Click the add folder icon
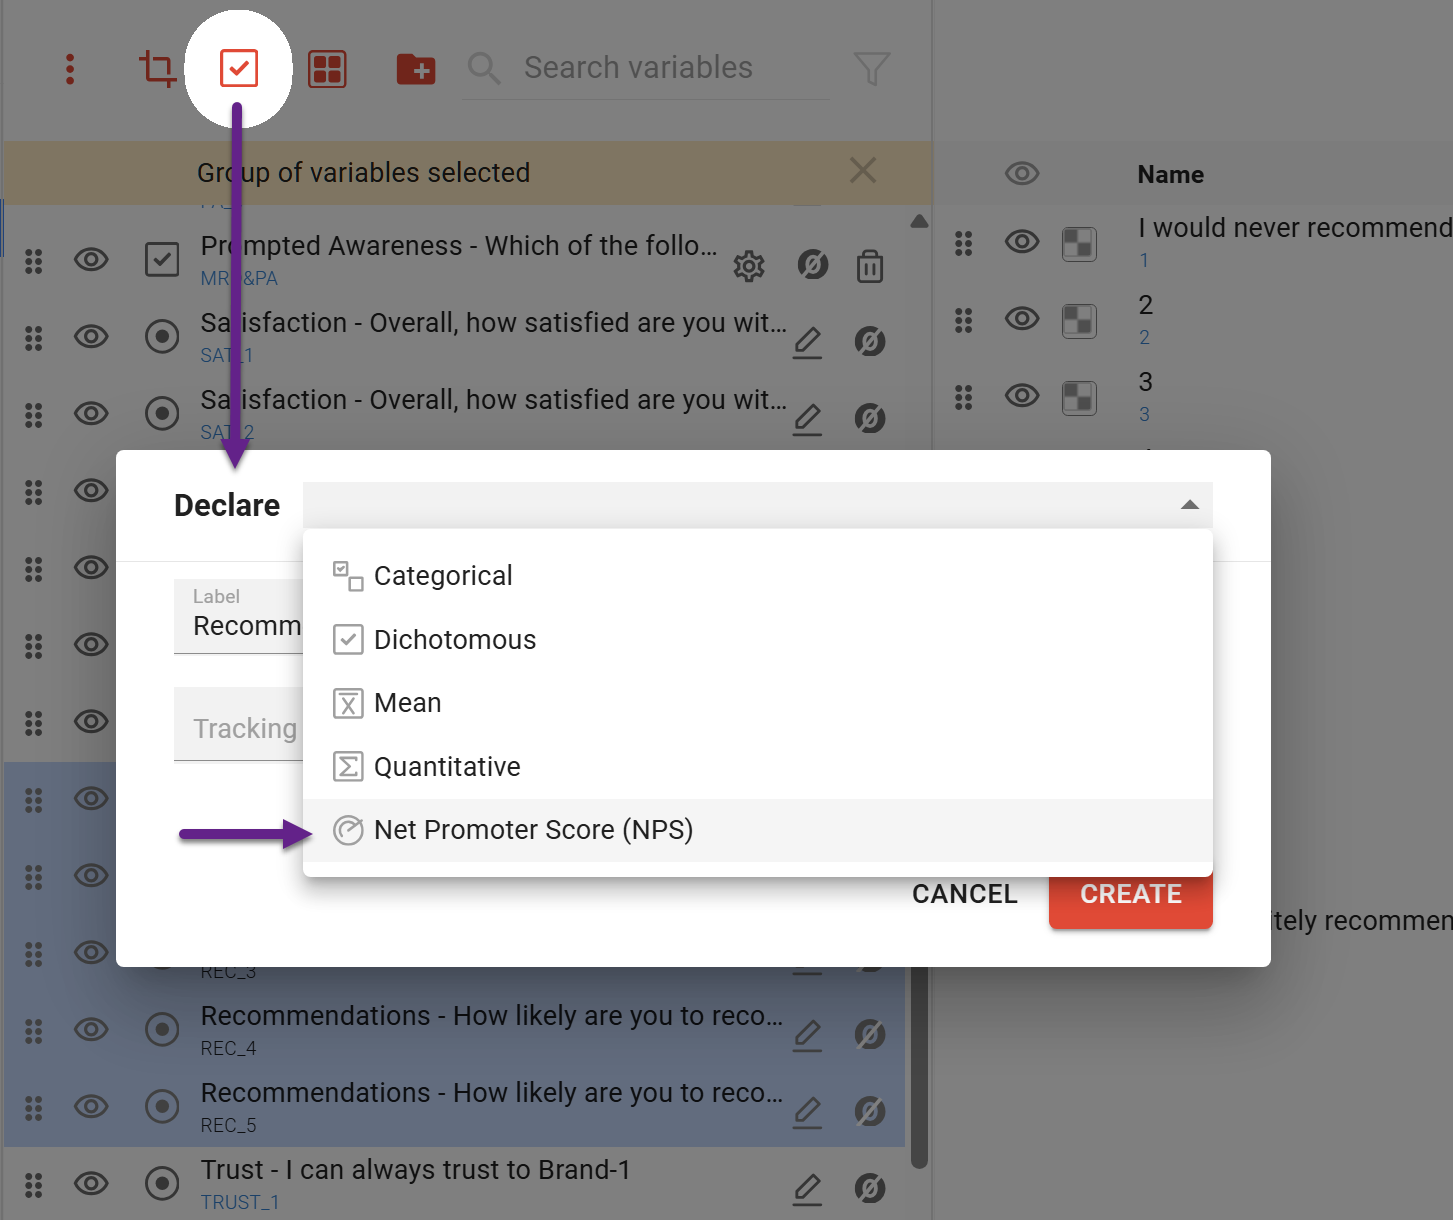 click(416, 69)
